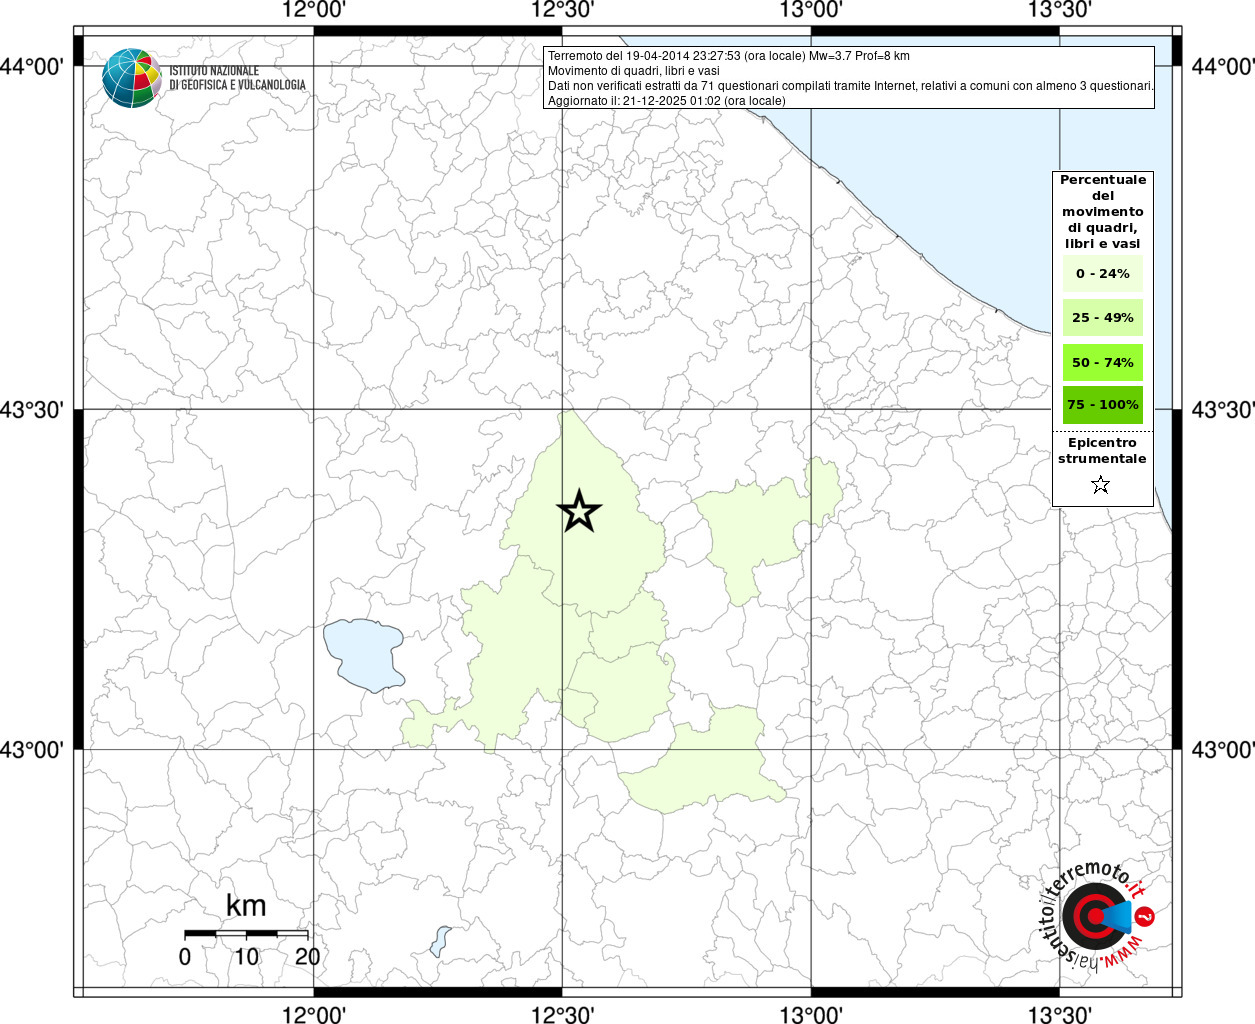The height and width of the screenshot is (1024, 1255).
Task: Click 'Istituto Nazionale di Geofisica e Vulcanologia' text
Action: tap(237, 78)
